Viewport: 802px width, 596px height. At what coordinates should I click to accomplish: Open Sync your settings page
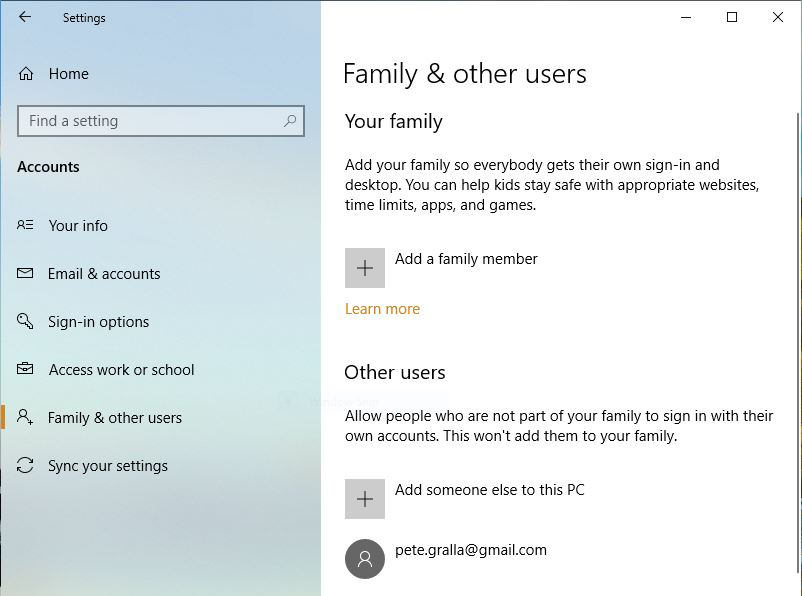point(108,466)
